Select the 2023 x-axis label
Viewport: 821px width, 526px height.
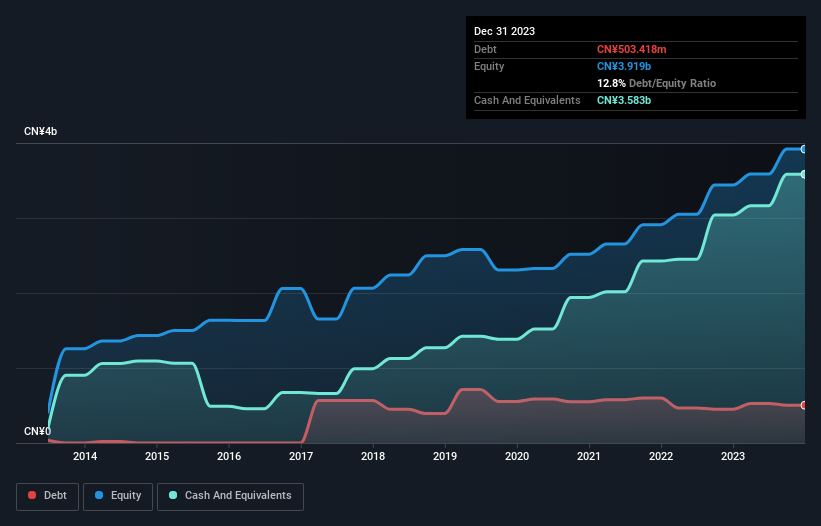click(733, 456)
